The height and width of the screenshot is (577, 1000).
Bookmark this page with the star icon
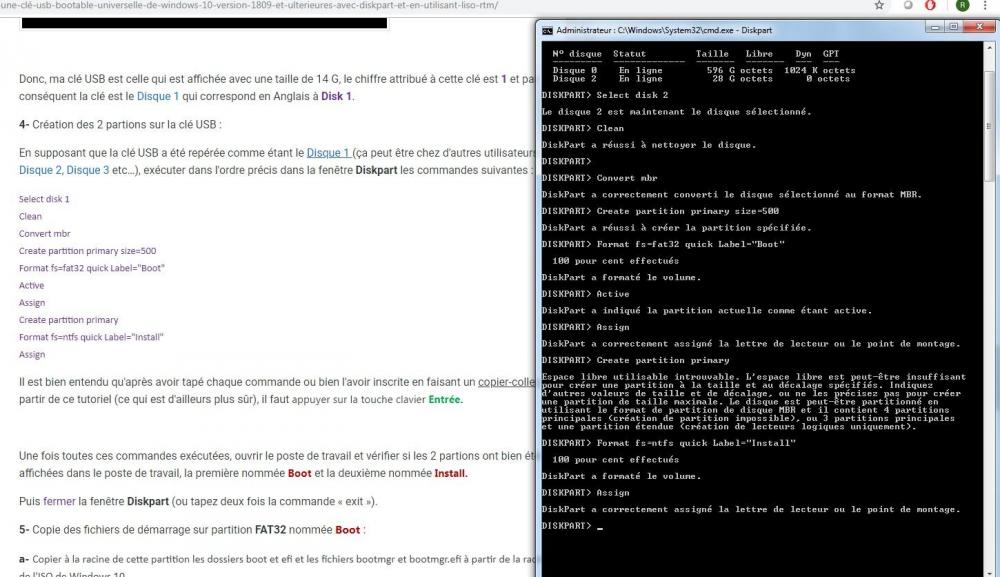[879, 5]
